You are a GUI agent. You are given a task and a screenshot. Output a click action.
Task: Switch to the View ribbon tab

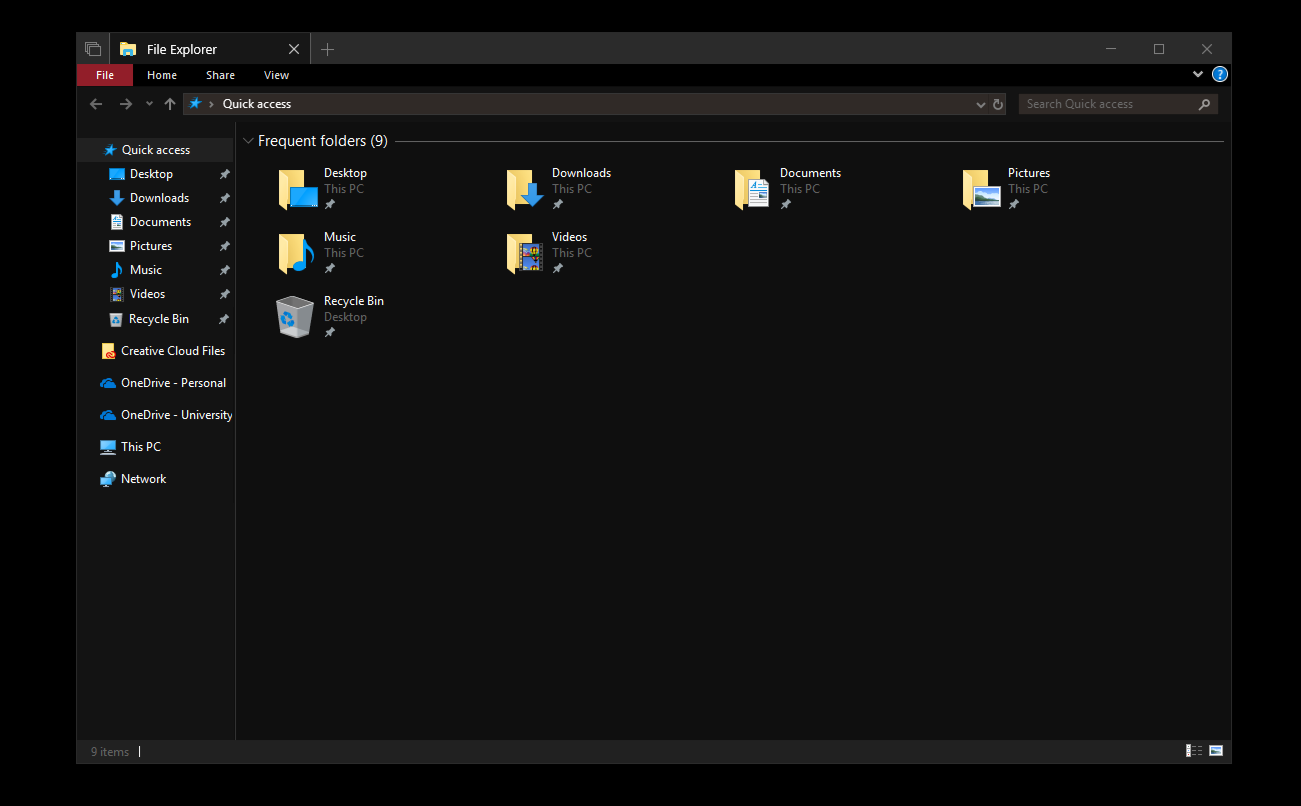point(276,74)
